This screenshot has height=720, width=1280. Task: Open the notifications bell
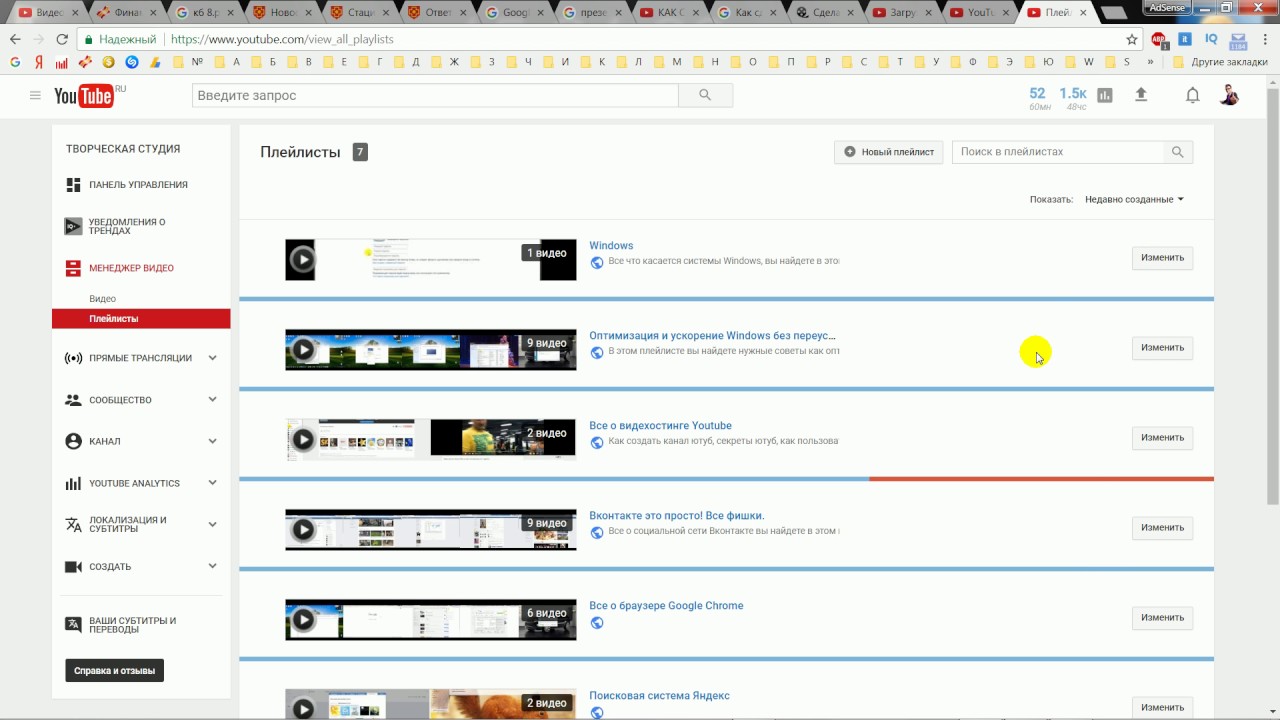[x=1192, y=95]
